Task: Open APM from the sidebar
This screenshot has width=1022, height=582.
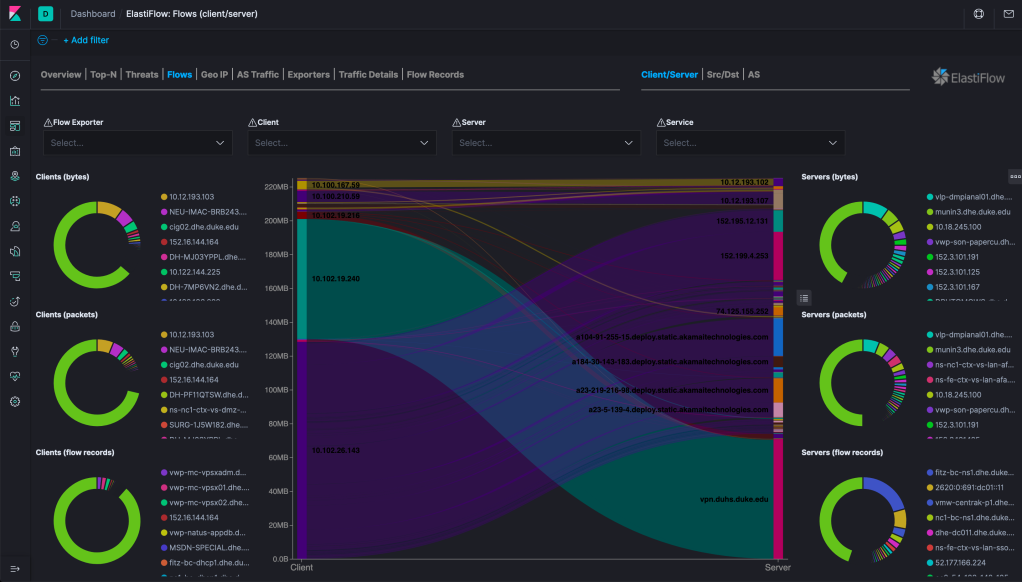Action: (15, 276)
